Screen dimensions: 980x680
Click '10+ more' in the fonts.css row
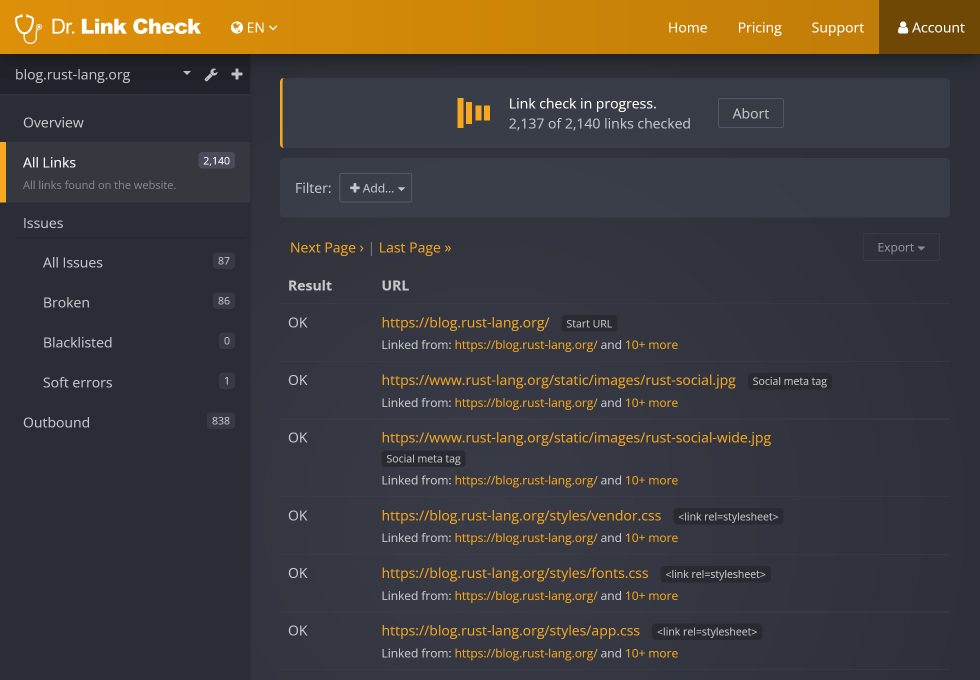coord(651,596)
